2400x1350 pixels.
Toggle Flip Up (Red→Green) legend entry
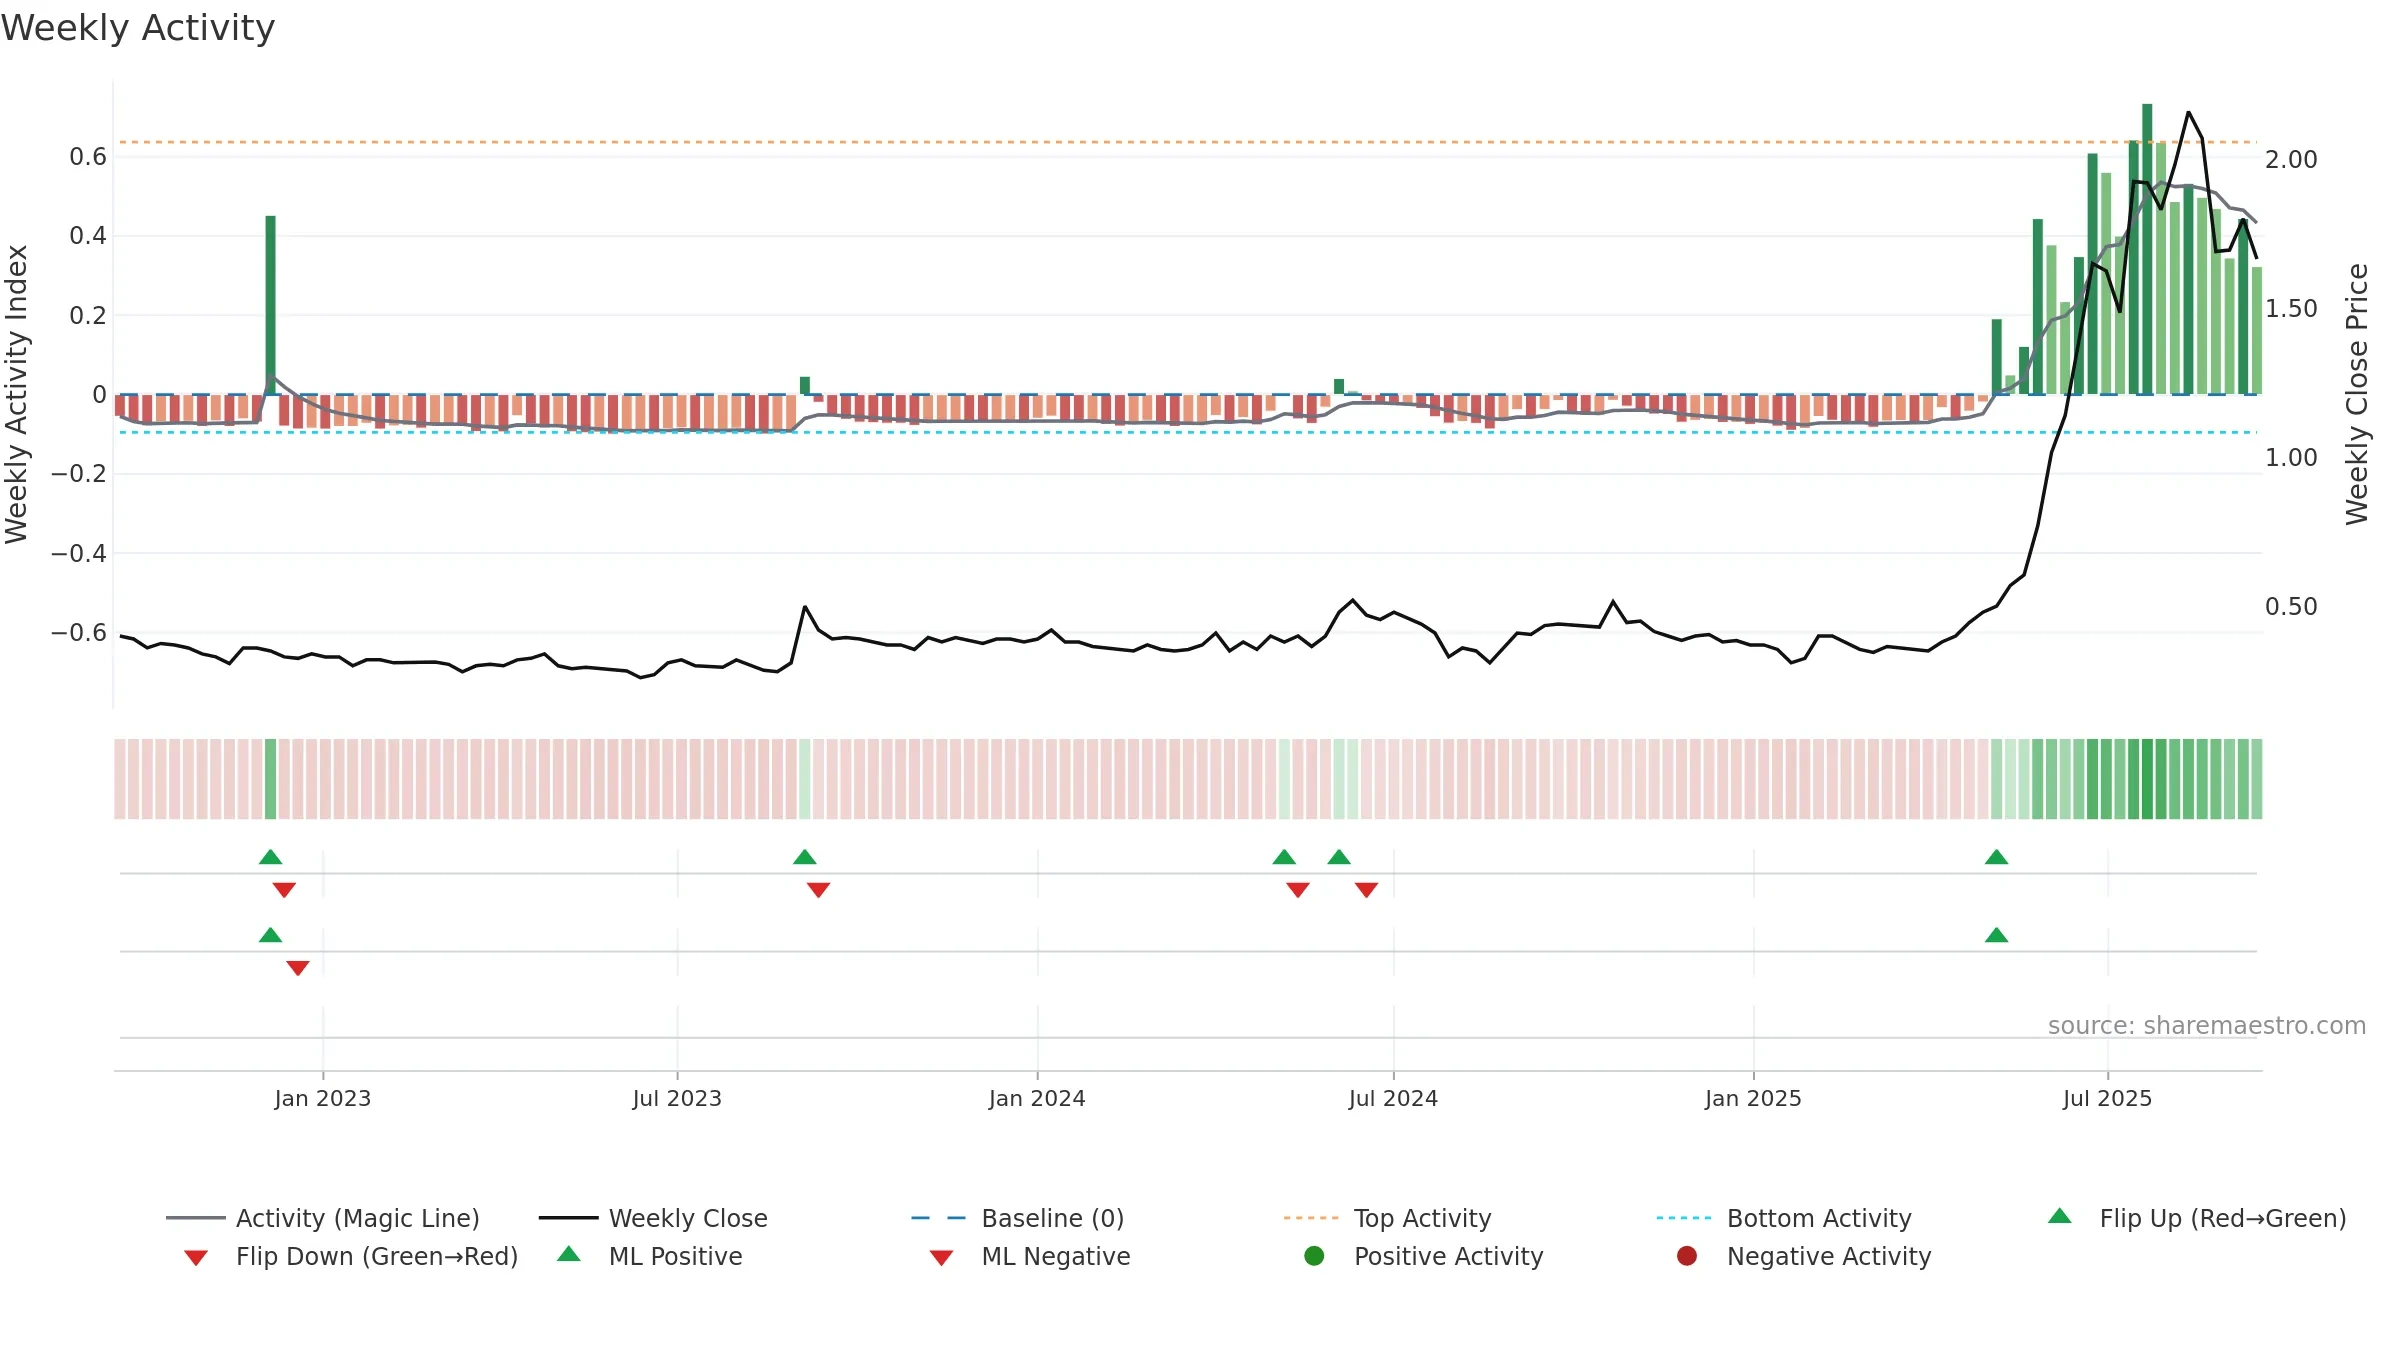click(2196, 1218)
